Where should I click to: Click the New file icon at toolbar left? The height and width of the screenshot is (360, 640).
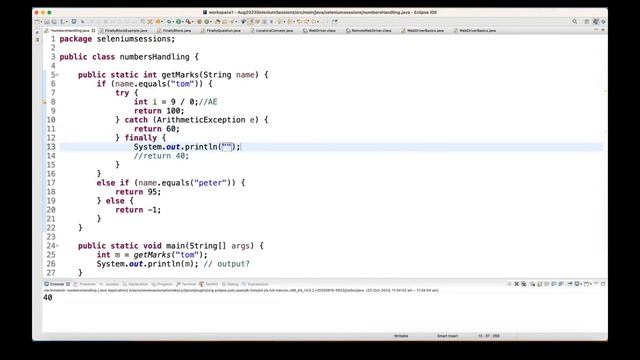click(x=37, y=22)
